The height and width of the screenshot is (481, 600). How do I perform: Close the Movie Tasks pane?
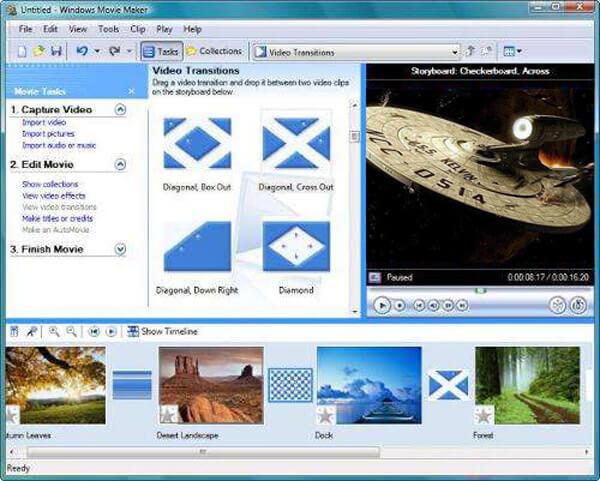pos(132,91)
